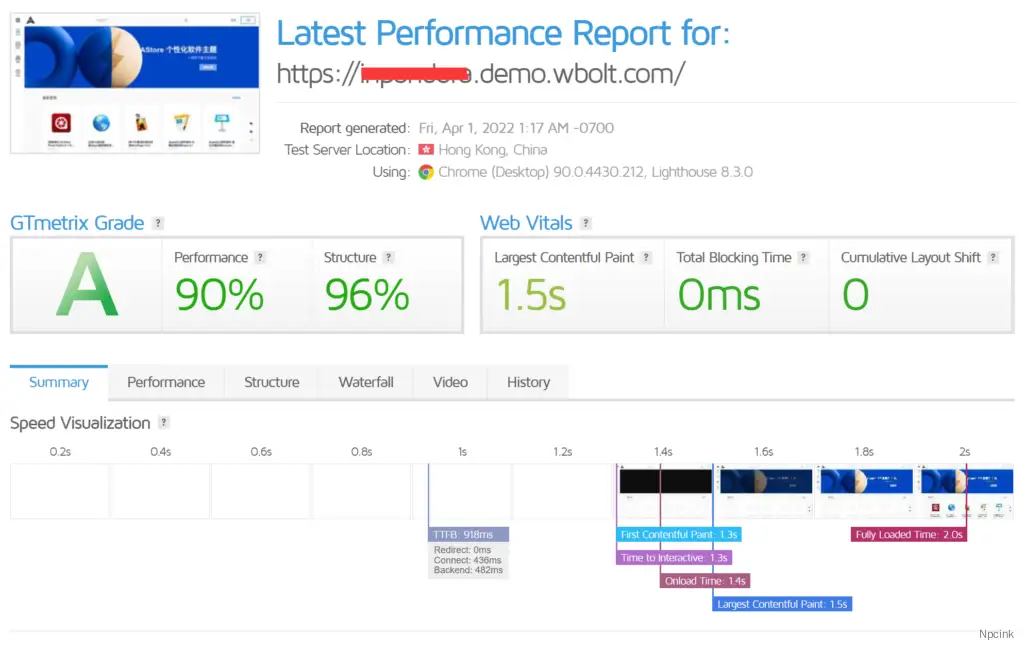The image size is (1024, 650).
Task: Click help icon next to GTmetrix Grade
Action: coord(158,224)
